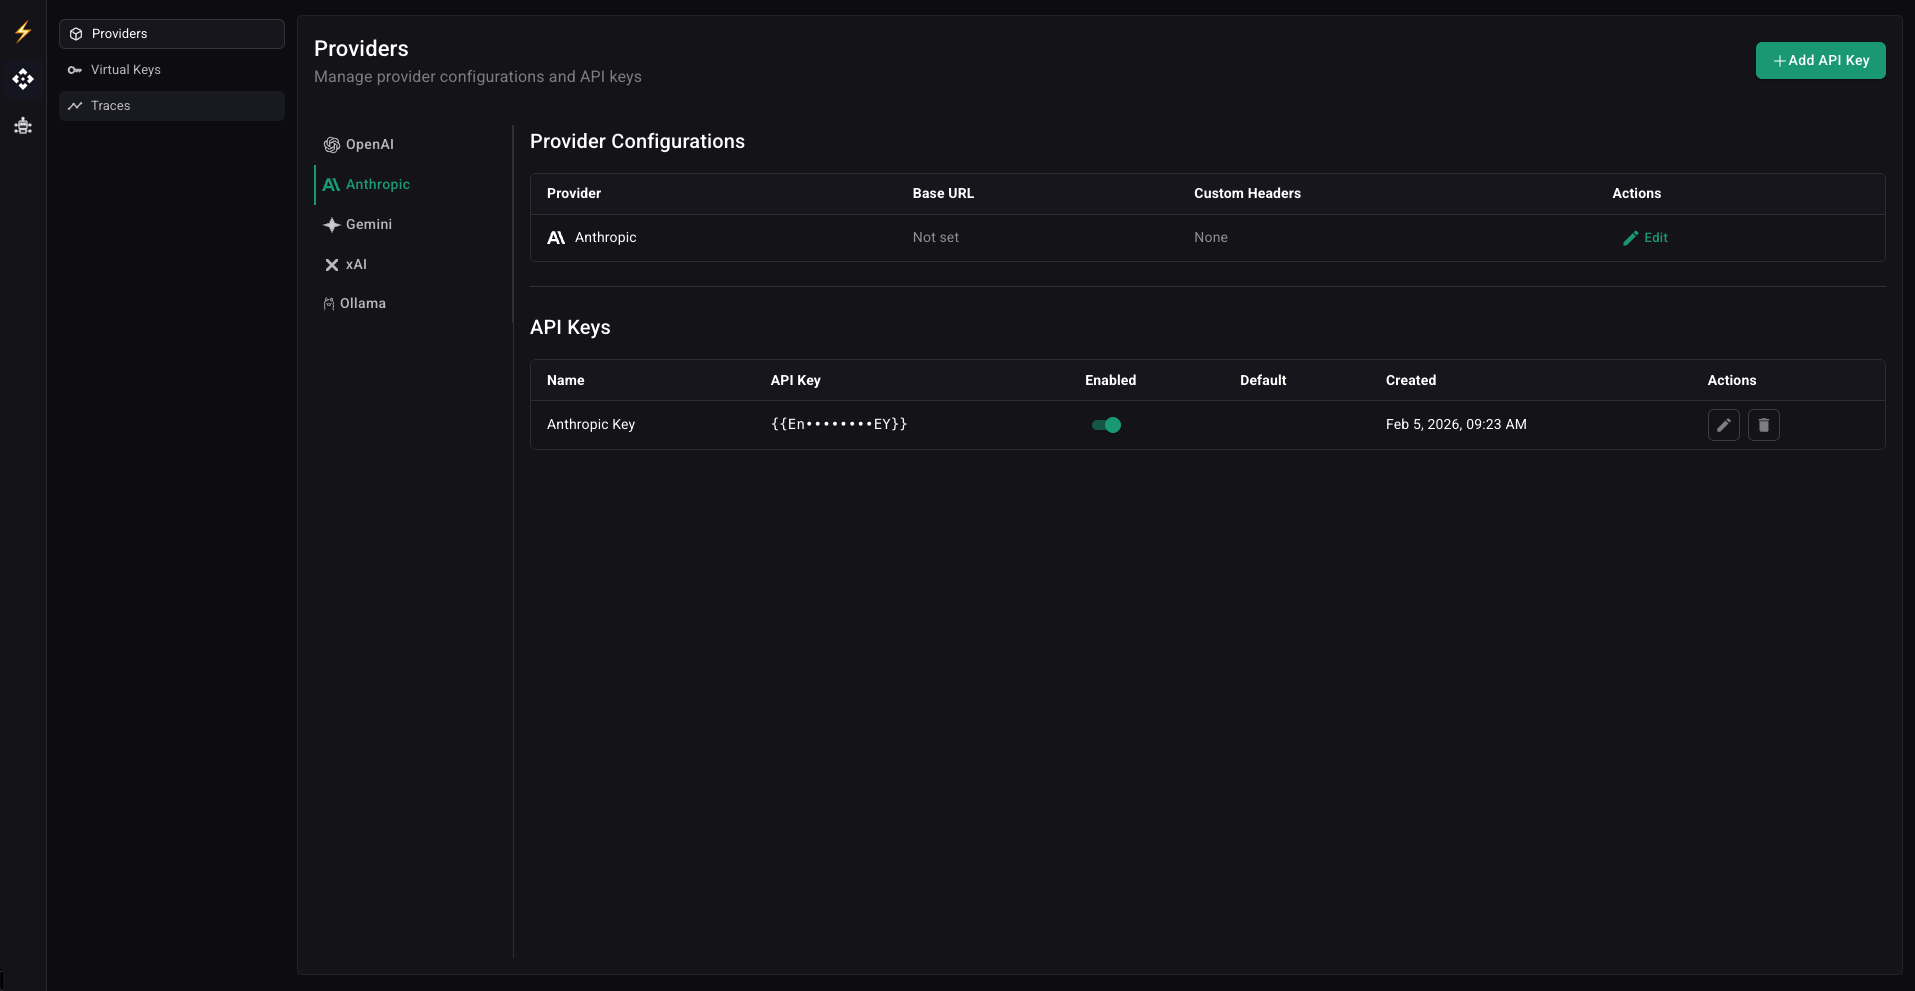1915x991 pixels.
Task: Select the Anthropic provider entry
Action: (x=378, y=184)
